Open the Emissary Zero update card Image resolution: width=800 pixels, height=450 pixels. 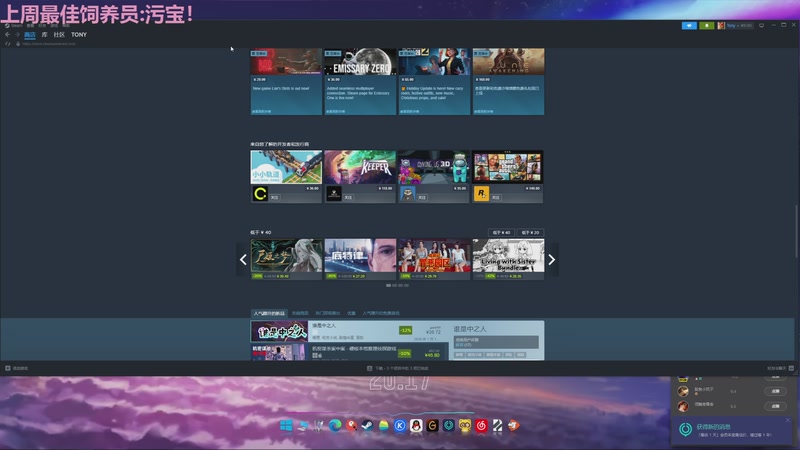pyautogui.click(x=360, y=82)
